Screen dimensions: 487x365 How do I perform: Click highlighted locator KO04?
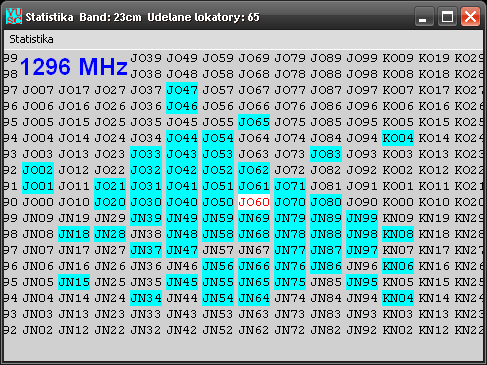coord(398,138)
